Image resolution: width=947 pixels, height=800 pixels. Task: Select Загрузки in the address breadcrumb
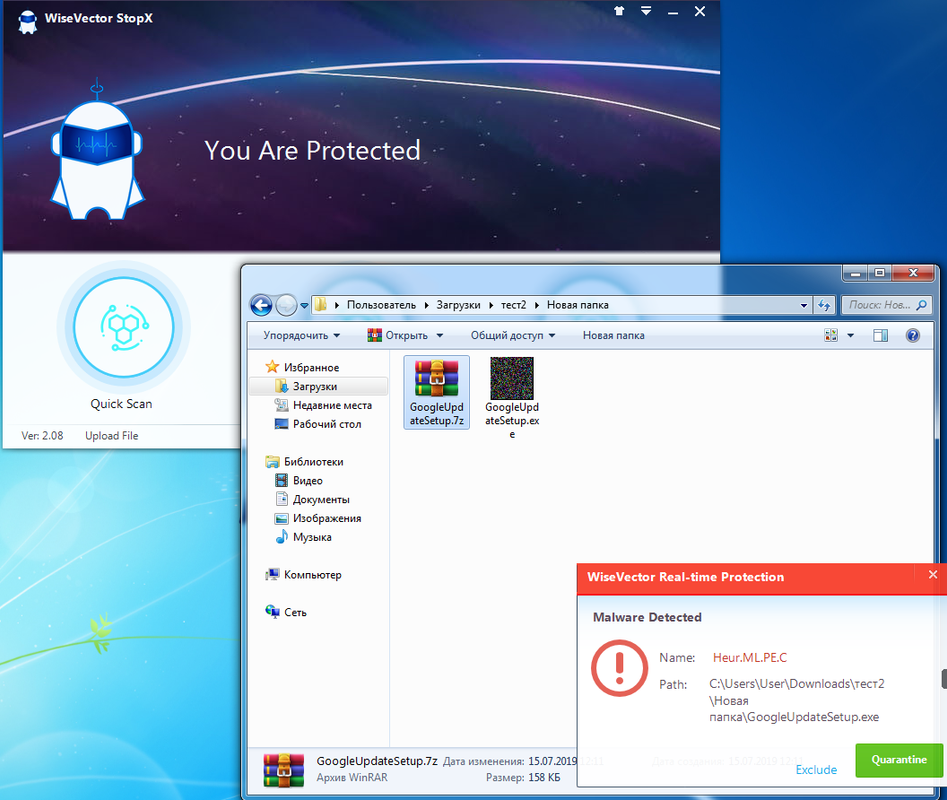click(x=458, y=305)
